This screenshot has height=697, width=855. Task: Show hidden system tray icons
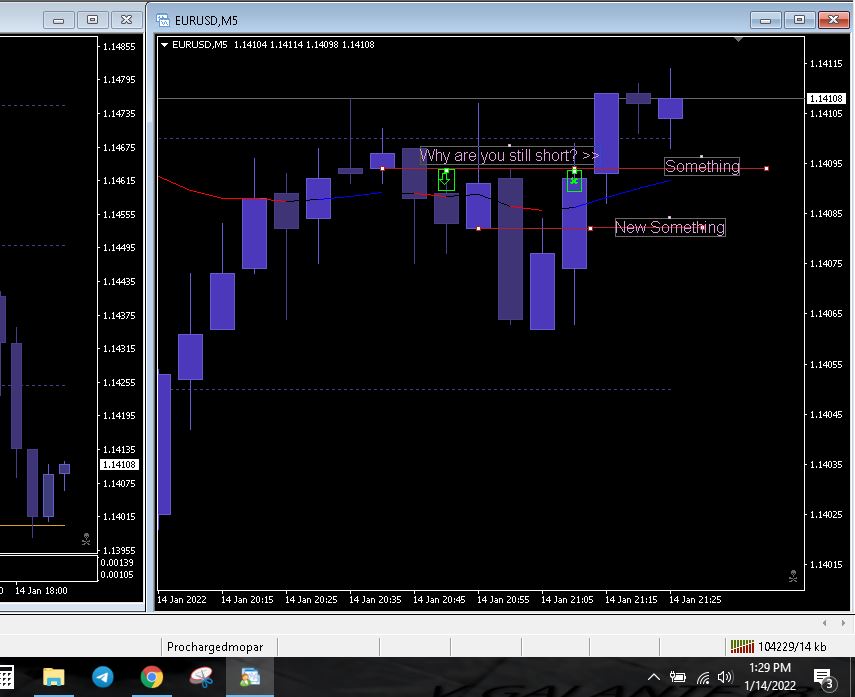point(655,677)
